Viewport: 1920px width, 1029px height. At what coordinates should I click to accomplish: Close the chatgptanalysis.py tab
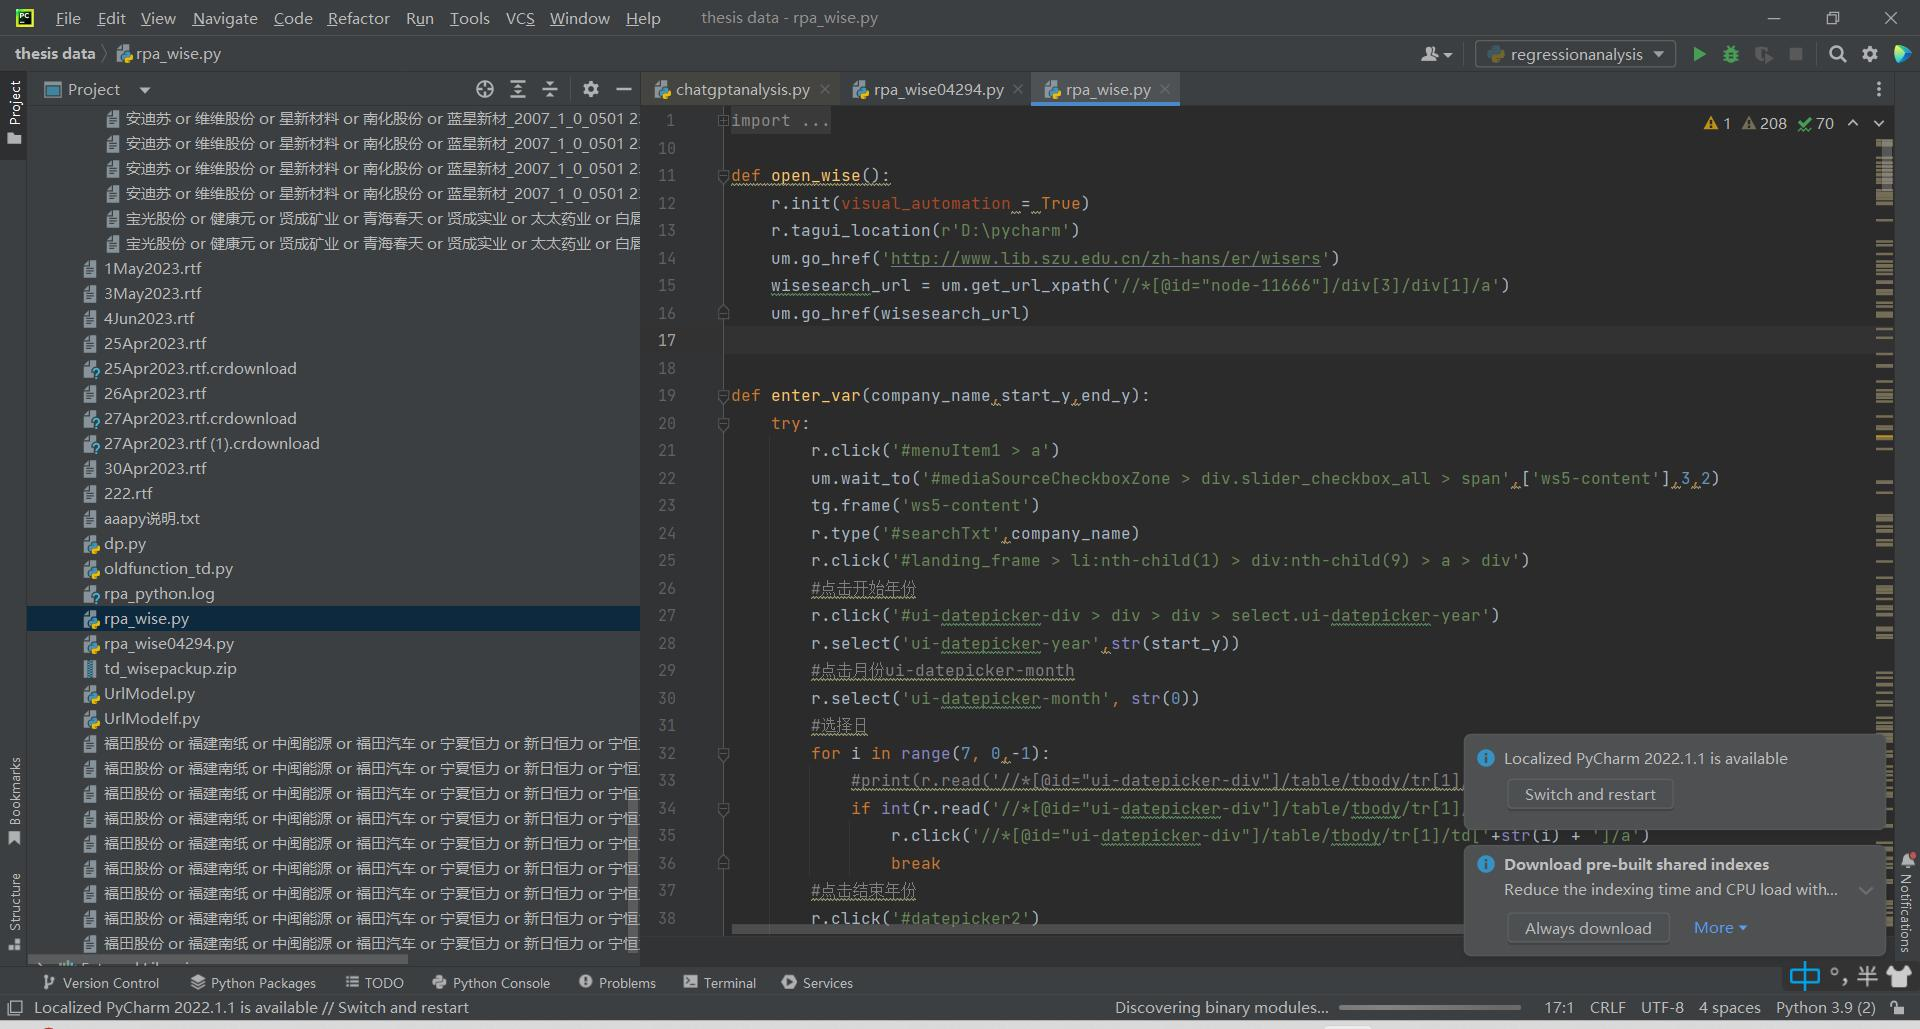click(x=825, y=89)
